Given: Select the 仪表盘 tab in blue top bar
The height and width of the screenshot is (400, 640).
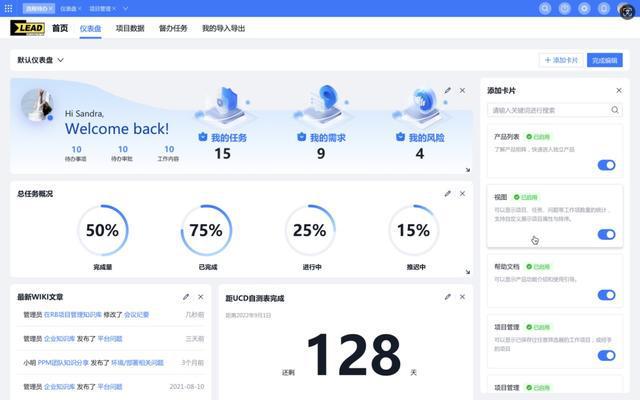Looking at the screenshot, I should tap(68, 9).
